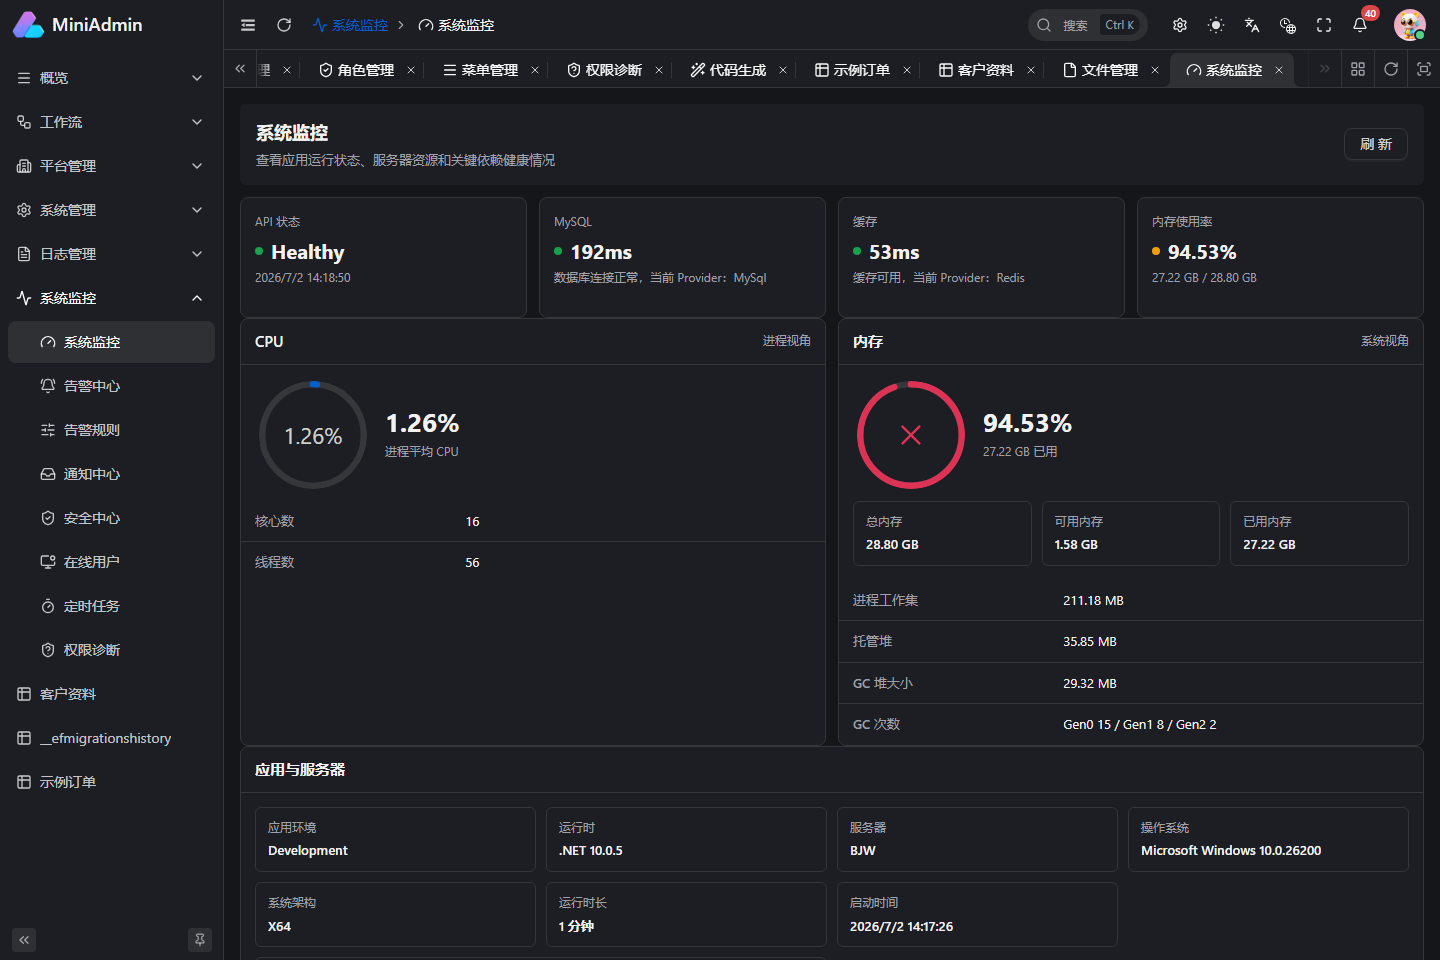Open the user avatar menu

(1410, 25)
